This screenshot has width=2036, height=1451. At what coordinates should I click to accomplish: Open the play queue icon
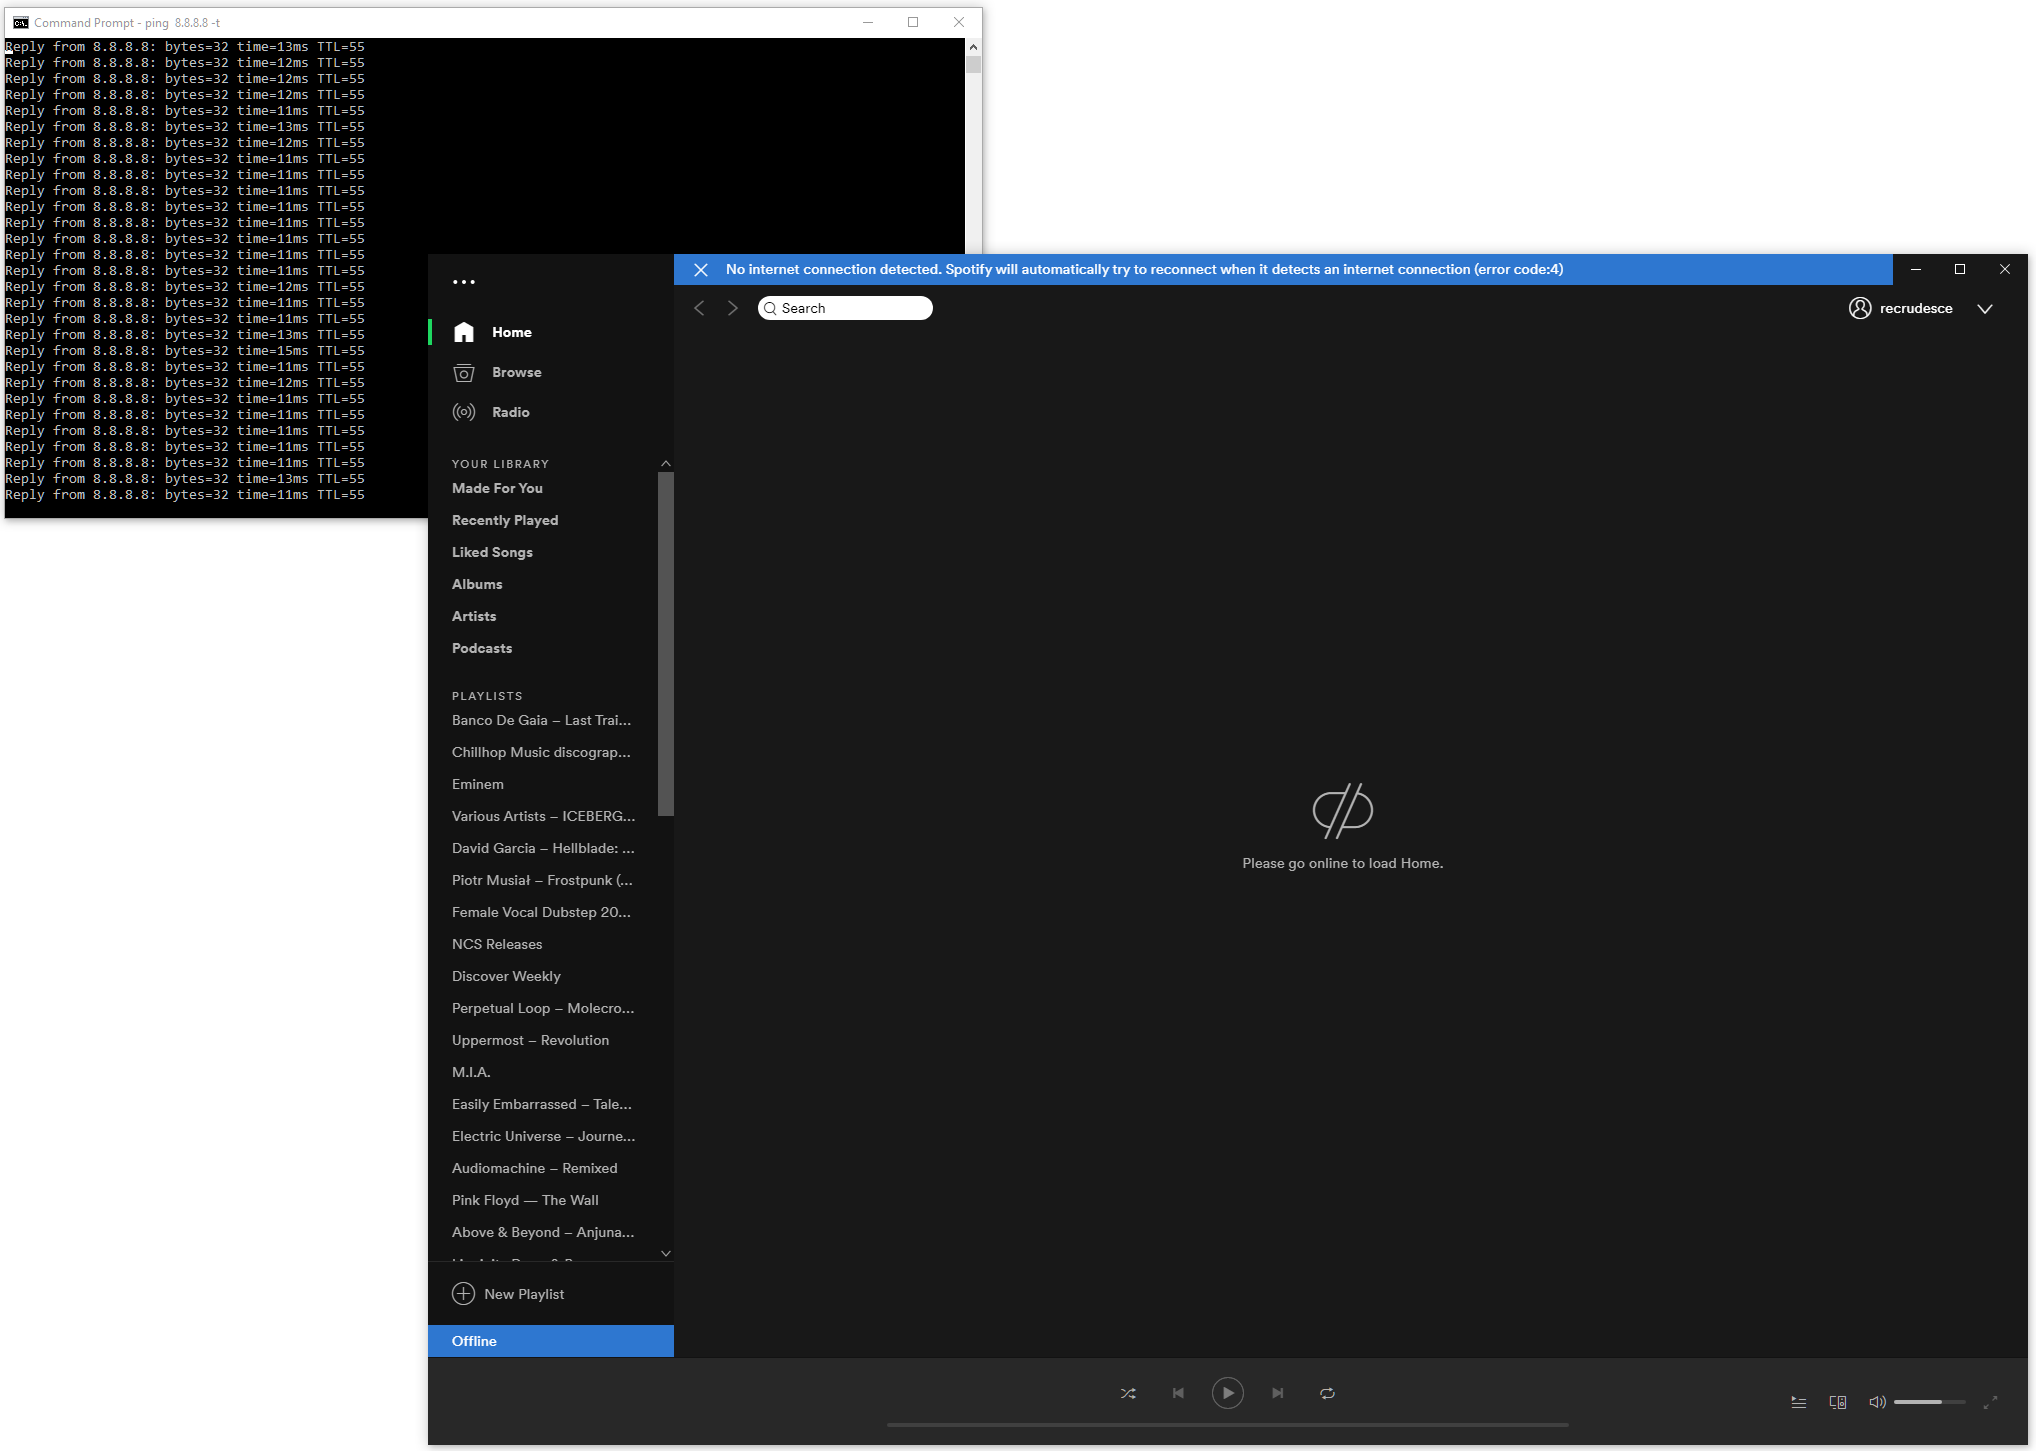coord(1798,1402)
